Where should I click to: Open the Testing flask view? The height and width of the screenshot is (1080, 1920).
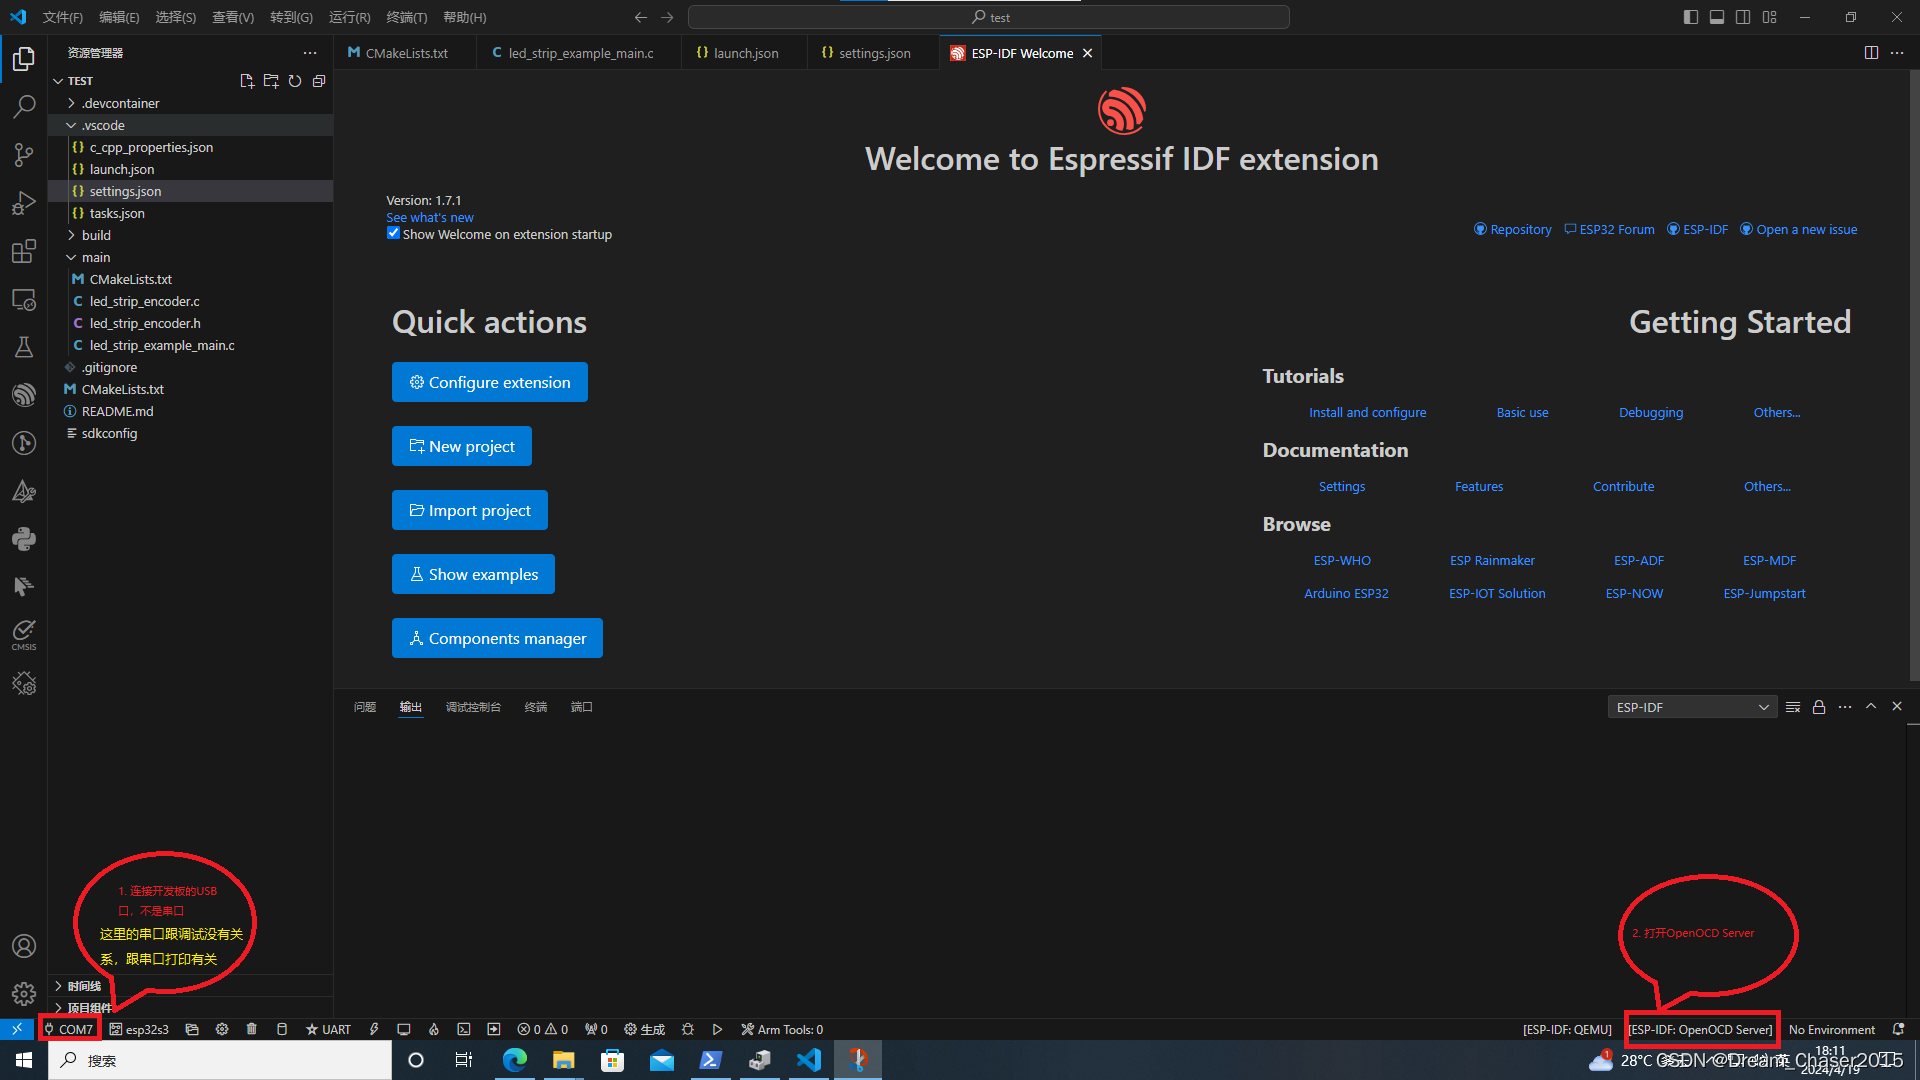[x=24, y=347]
